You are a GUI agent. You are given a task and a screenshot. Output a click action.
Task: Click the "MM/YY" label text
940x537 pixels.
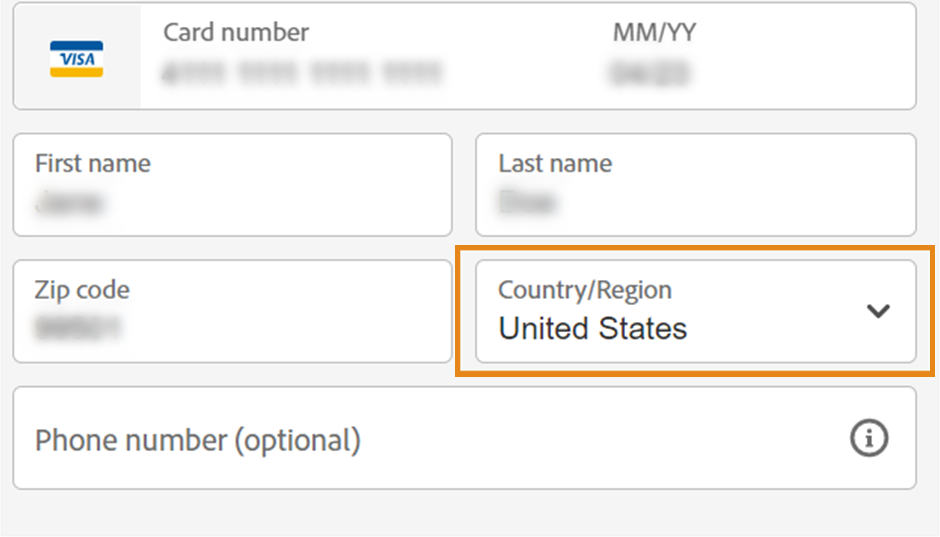click(654, 32)
